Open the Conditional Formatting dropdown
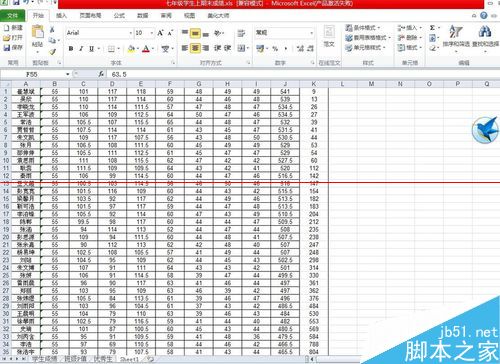This screenshot has height=364, width=500. tap(363, 28)
